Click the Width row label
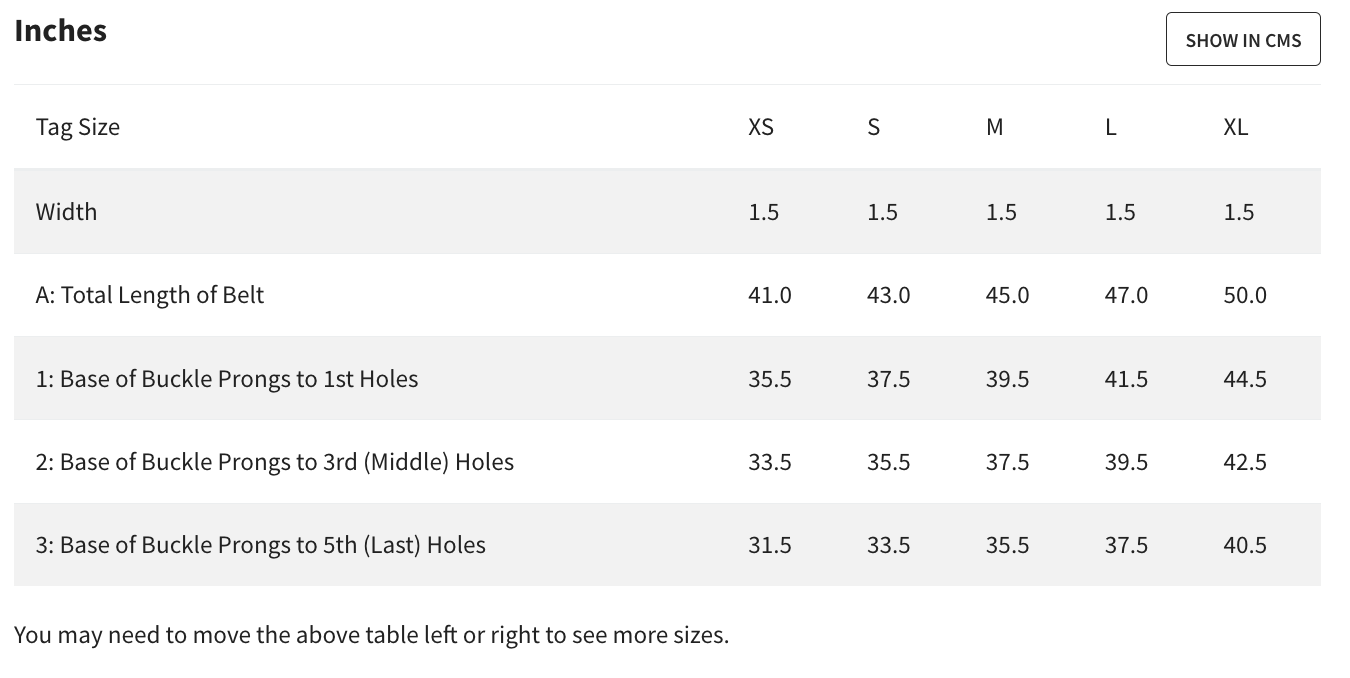 tap(66, 211)
